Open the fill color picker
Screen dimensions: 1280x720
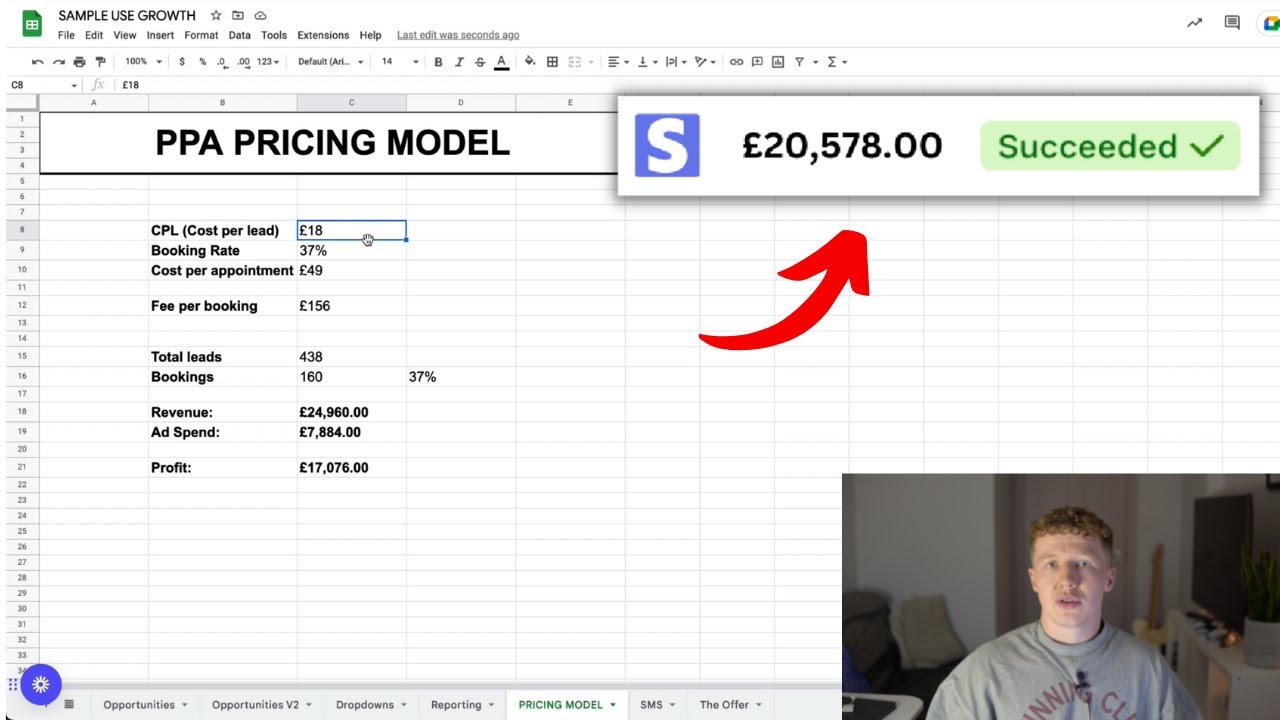(530, 62)
